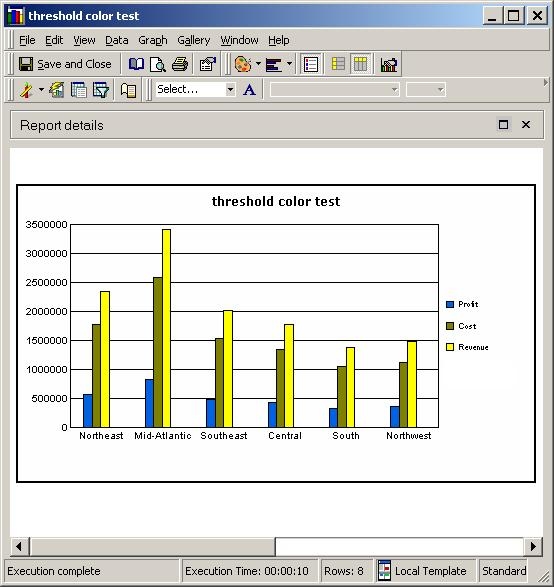
Task: Click the blue letter A font icon
Action: [x=249, y=90]
